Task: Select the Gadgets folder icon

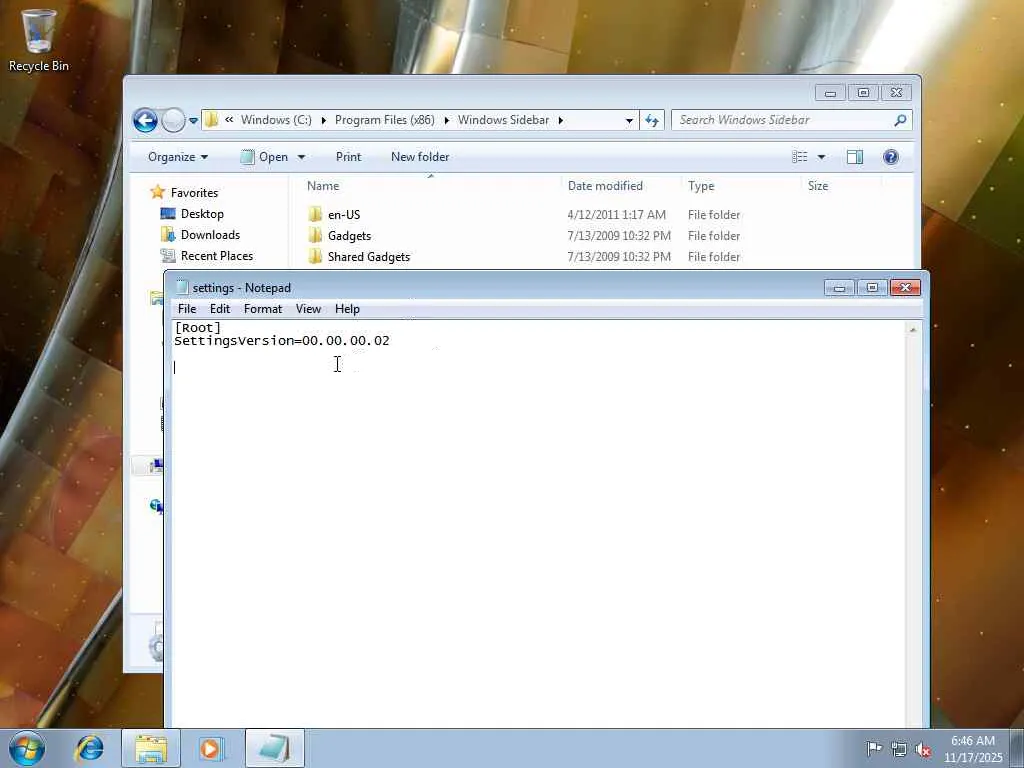Action: (315, 235)
